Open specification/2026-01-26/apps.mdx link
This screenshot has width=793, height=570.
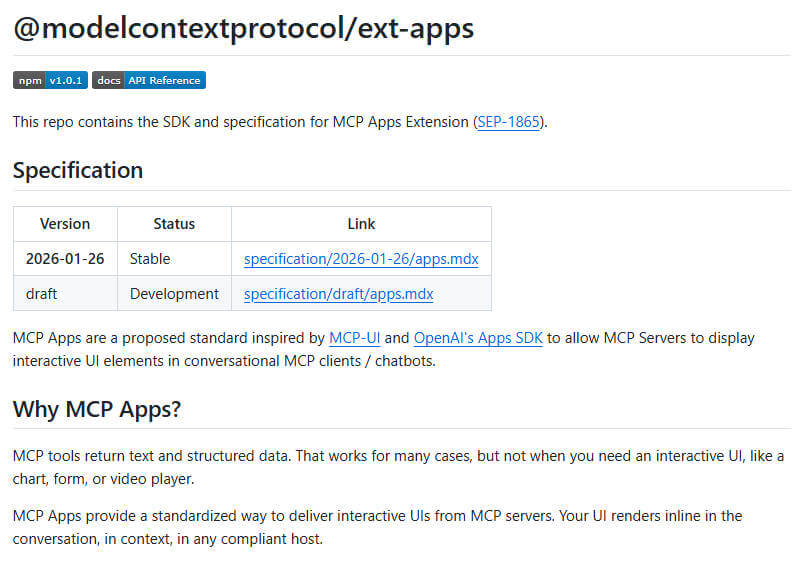[x=361, y=259]
